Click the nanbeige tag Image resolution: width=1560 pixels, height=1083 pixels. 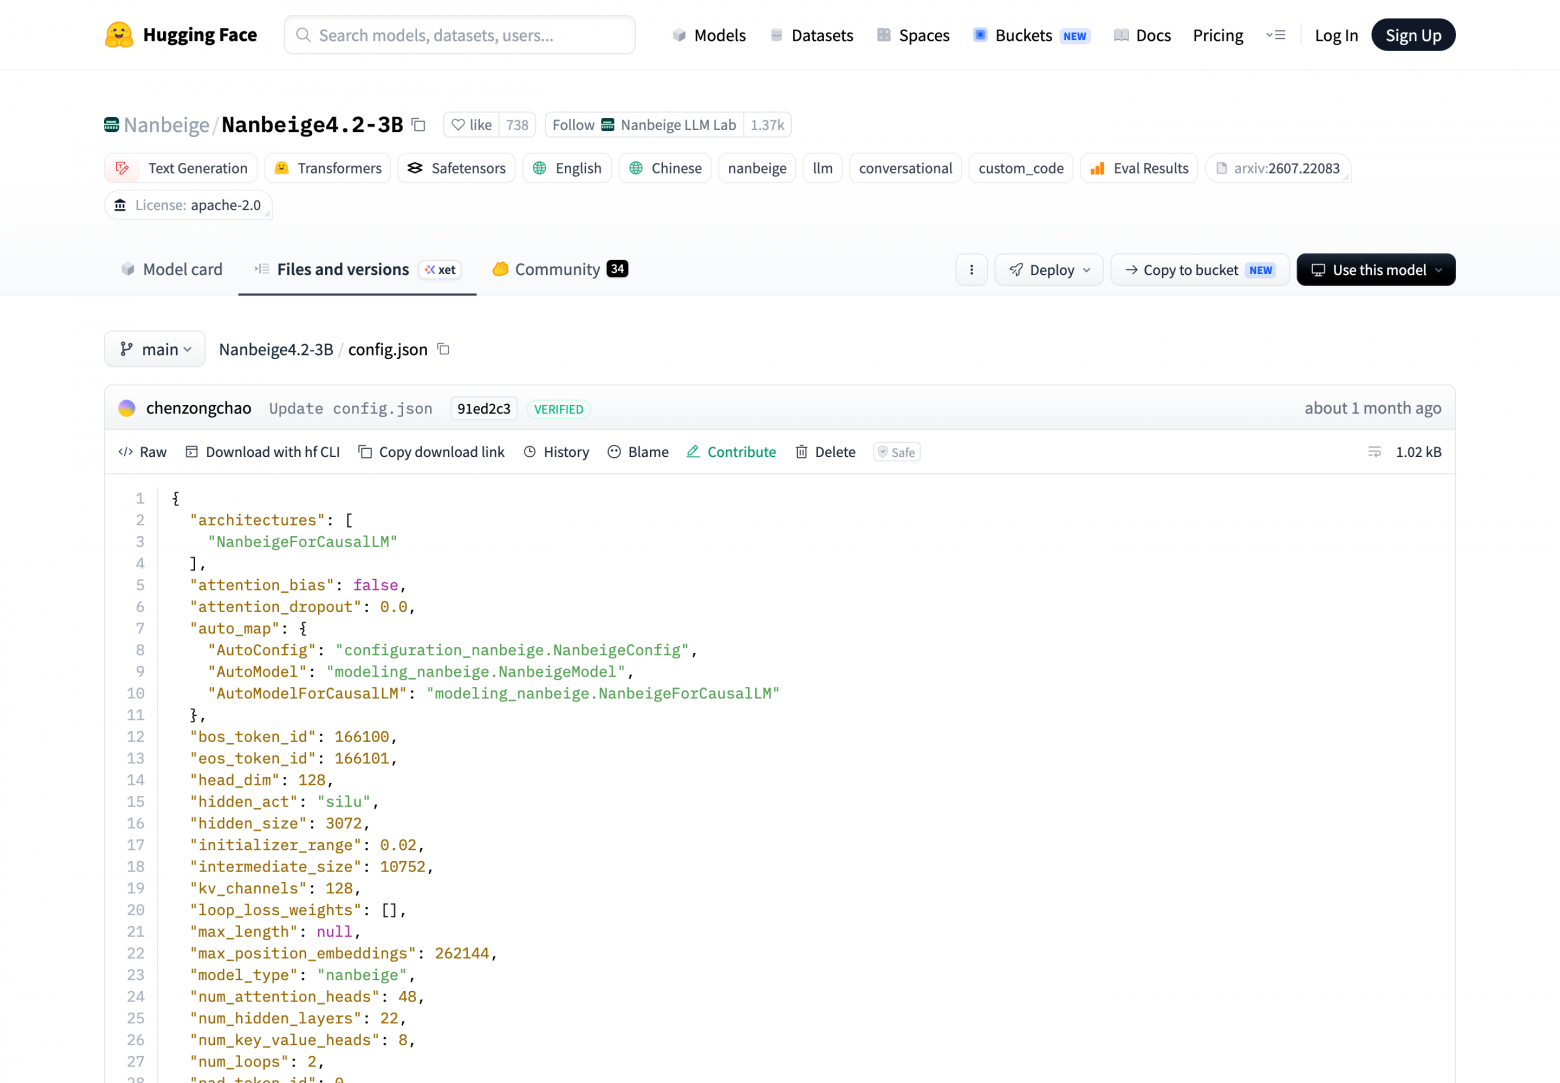point(757,168)
